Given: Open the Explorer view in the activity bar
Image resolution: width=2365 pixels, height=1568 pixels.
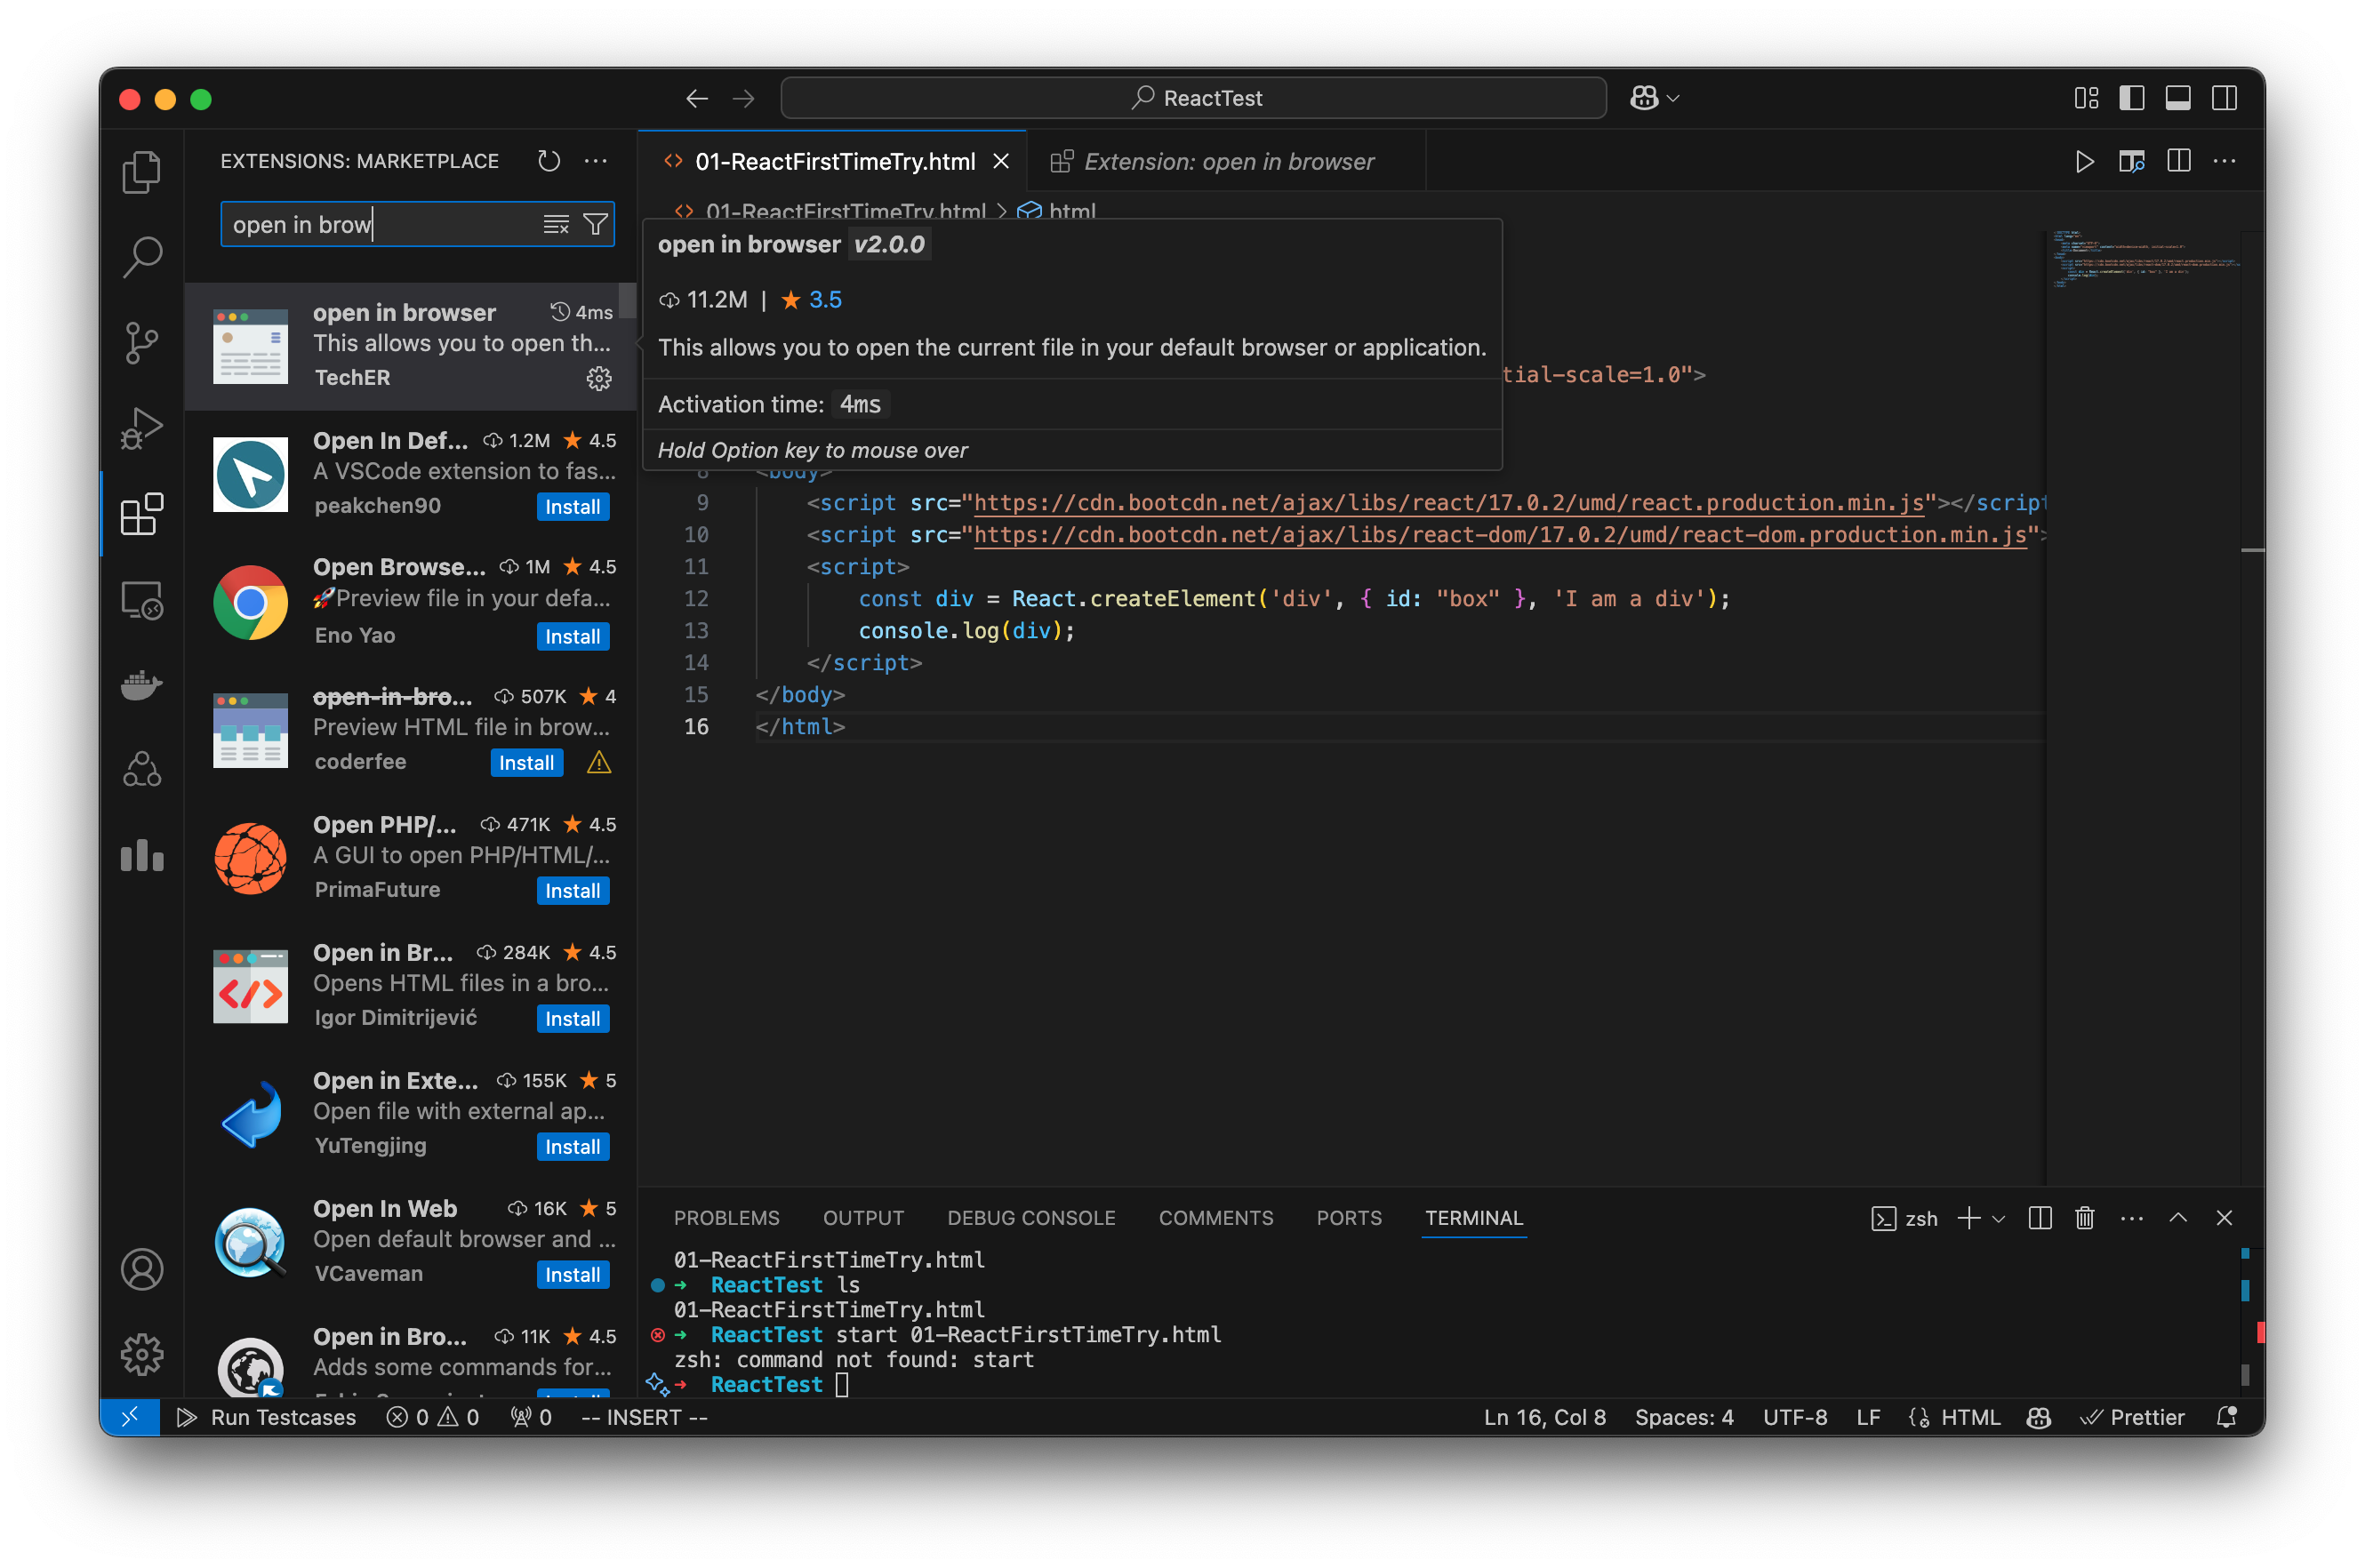Looking at the screenshot, I should (x=141, y=171).
